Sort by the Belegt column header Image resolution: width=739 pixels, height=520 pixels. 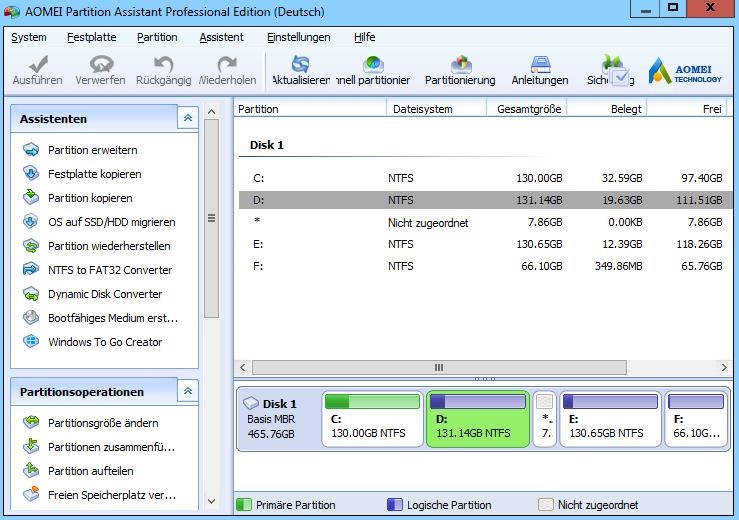pos(606,109)
